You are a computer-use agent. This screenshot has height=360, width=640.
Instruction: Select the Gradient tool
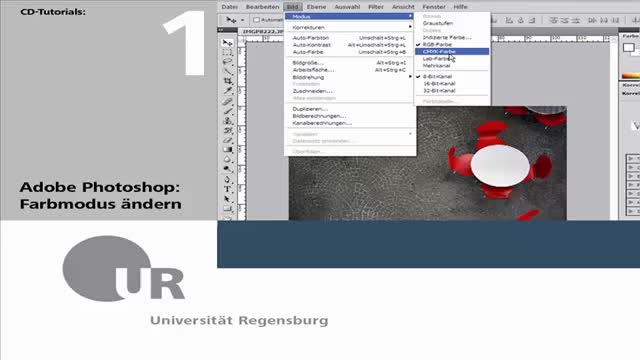[227, 150]
